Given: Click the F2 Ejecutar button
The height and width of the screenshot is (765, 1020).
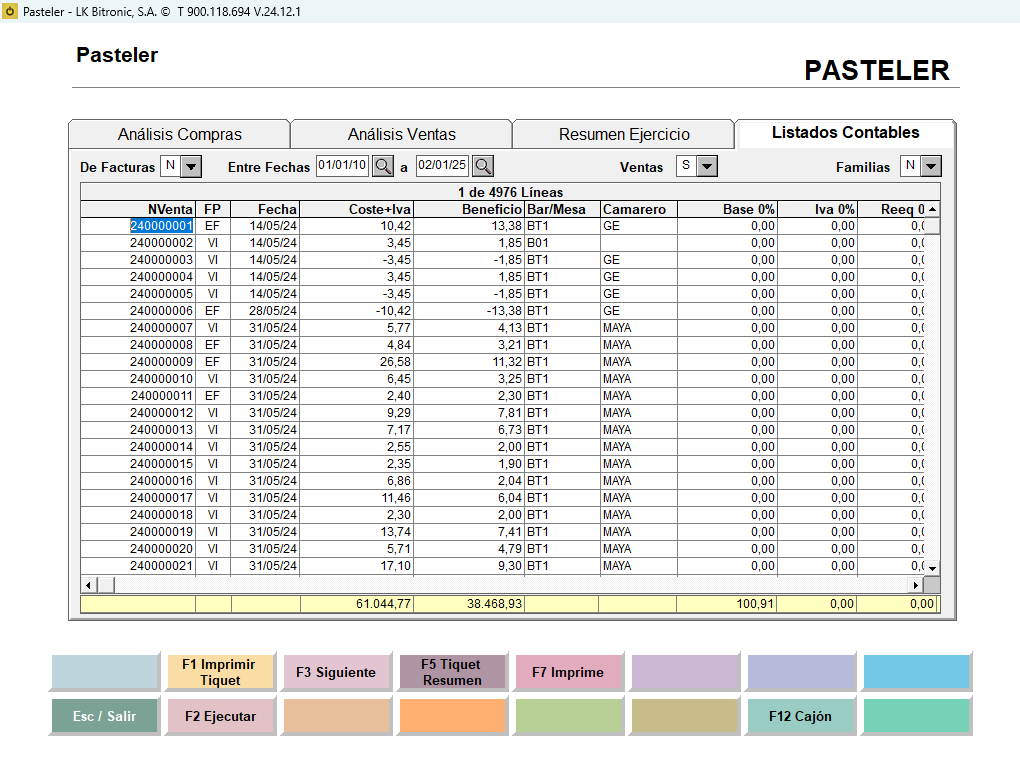Looking at the screenshot, I should [x=220, y=716].
